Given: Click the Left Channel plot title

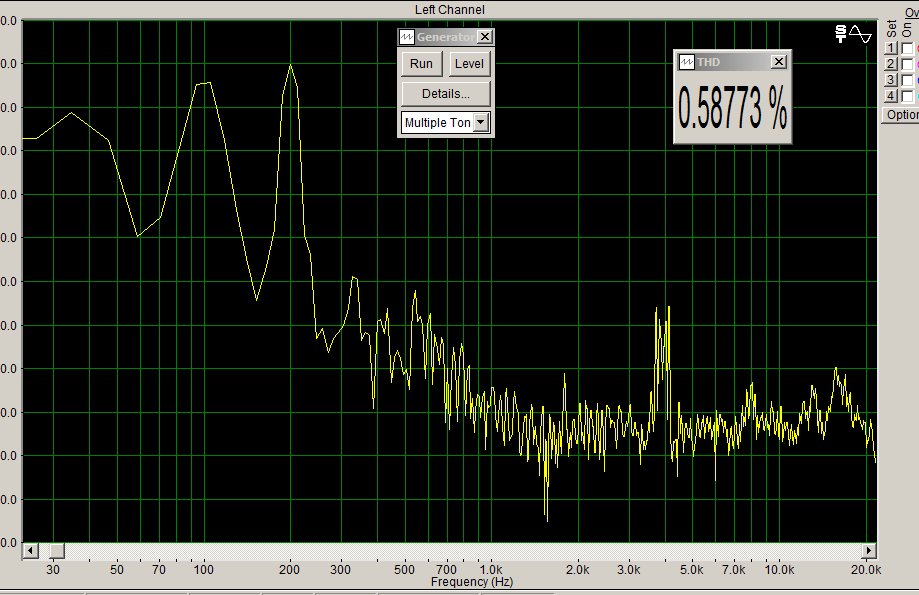Looking at the screenshot, I should click(450, 10).
